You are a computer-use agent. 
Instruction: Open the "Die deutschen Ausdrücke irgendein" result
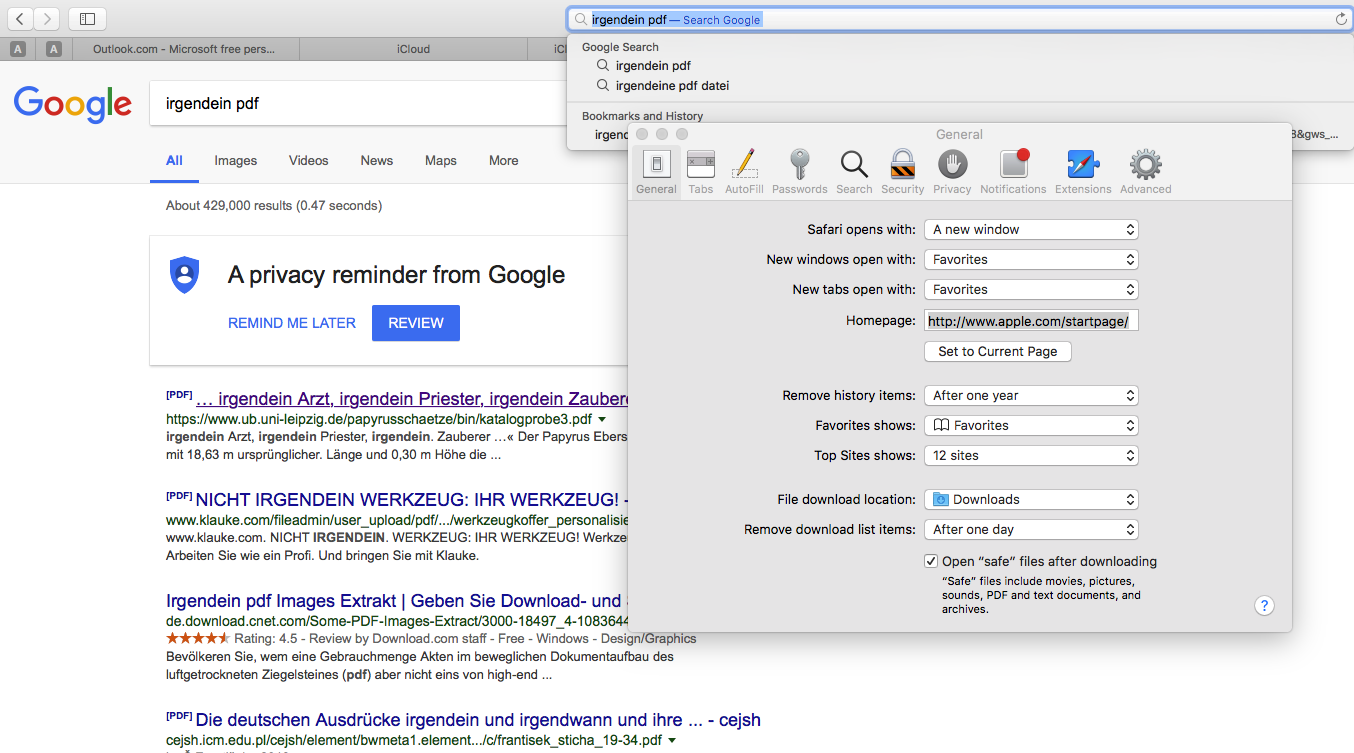click(x=478, y=720)
